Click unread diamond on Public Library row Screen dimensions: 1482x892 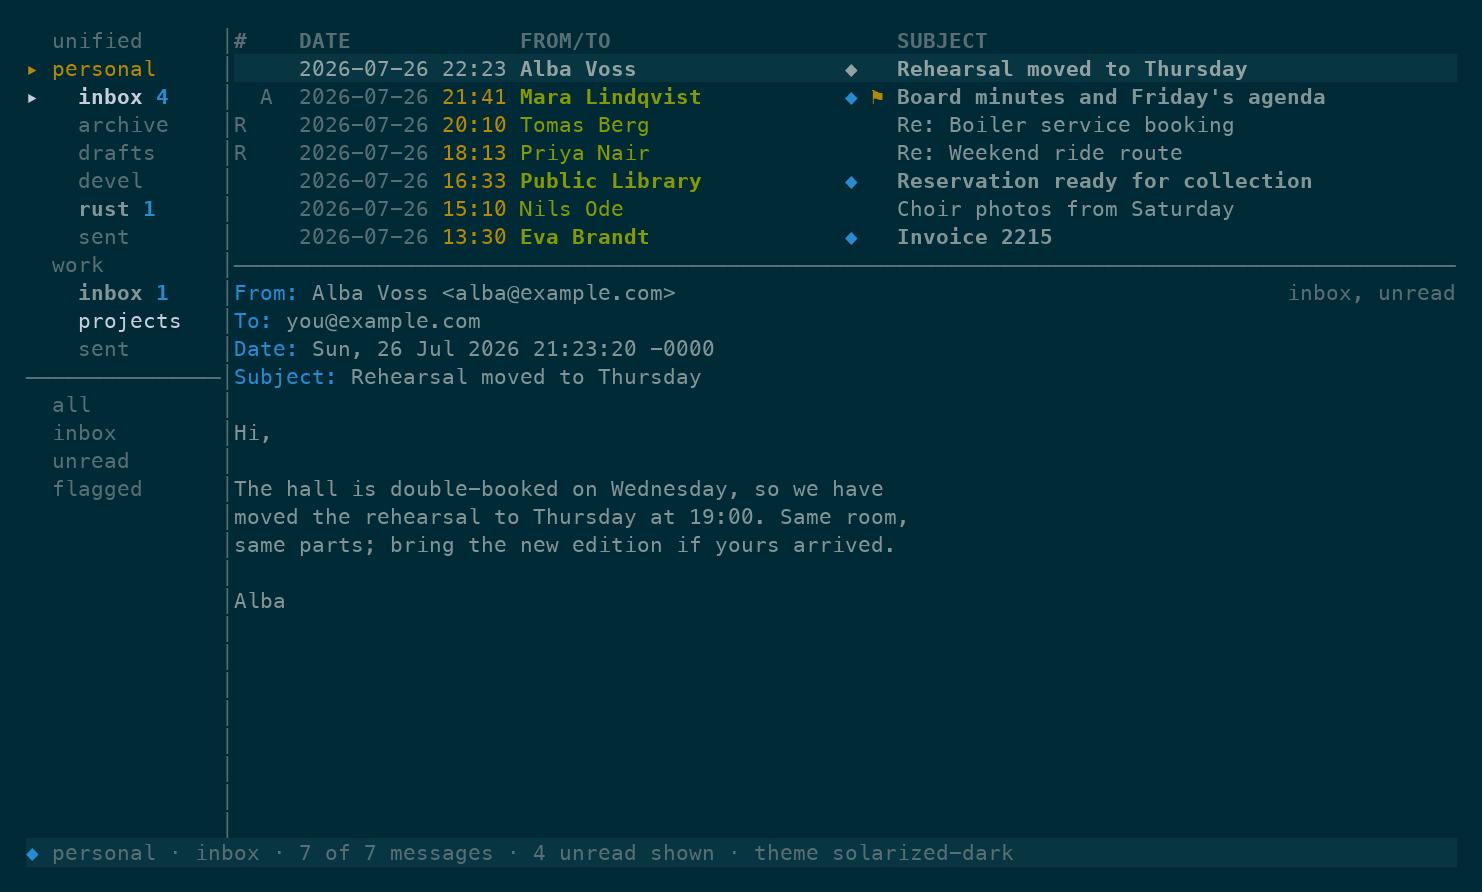[851, 181]
